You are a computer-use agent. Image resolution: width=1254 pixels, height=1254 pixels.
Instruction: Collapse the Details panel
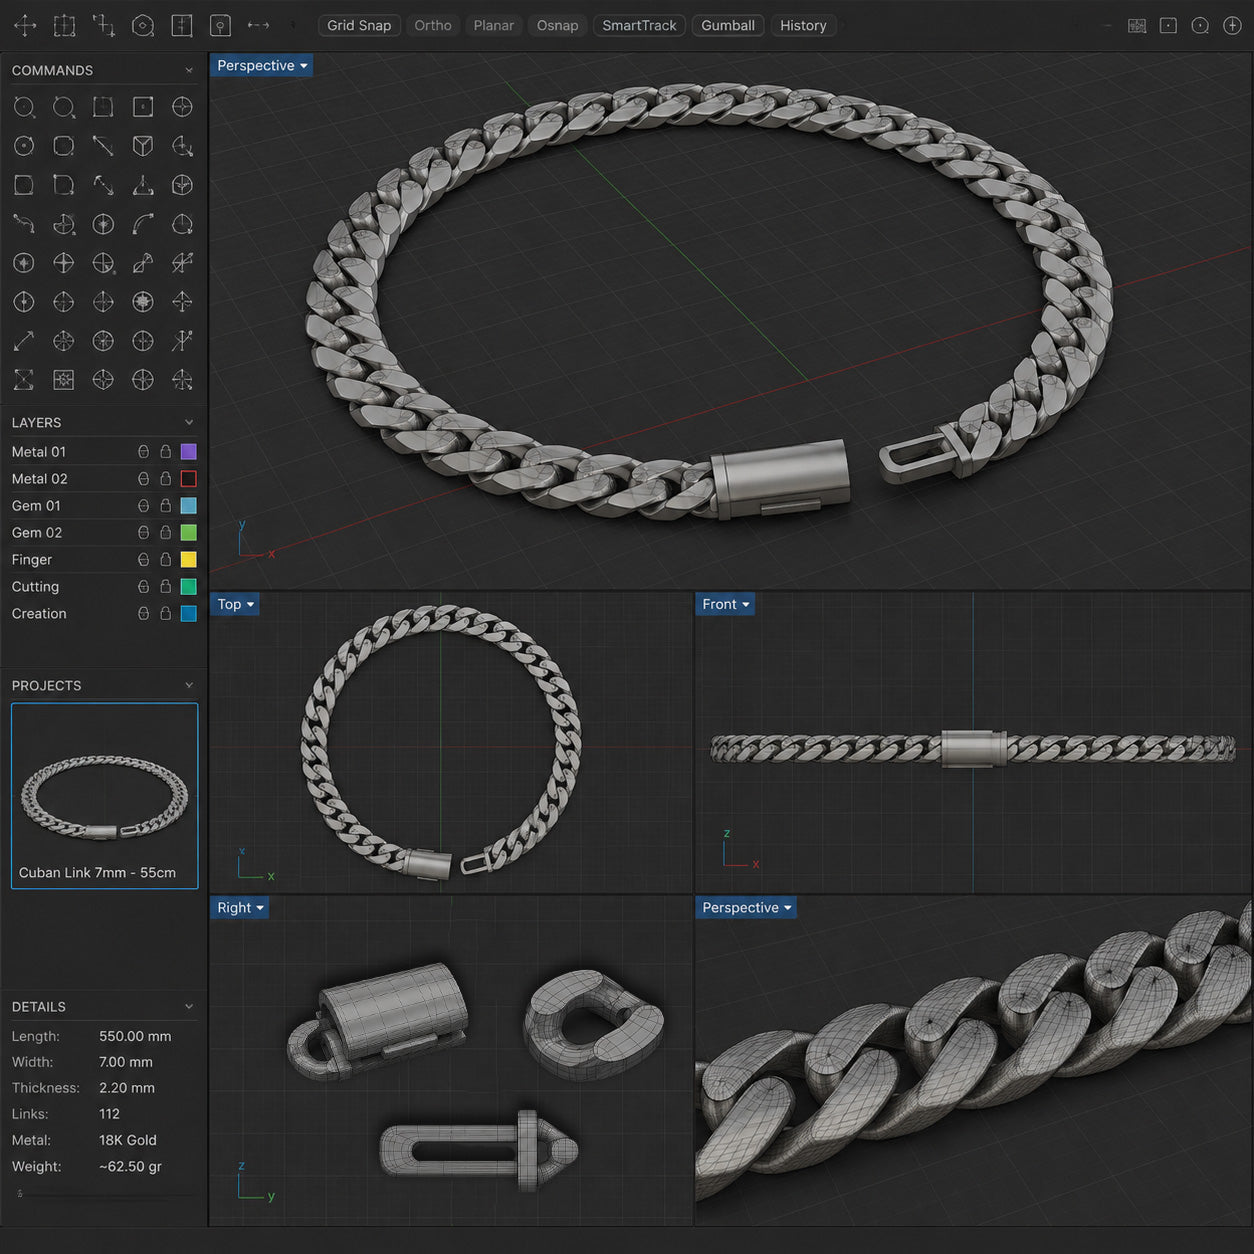[189, 1007]
